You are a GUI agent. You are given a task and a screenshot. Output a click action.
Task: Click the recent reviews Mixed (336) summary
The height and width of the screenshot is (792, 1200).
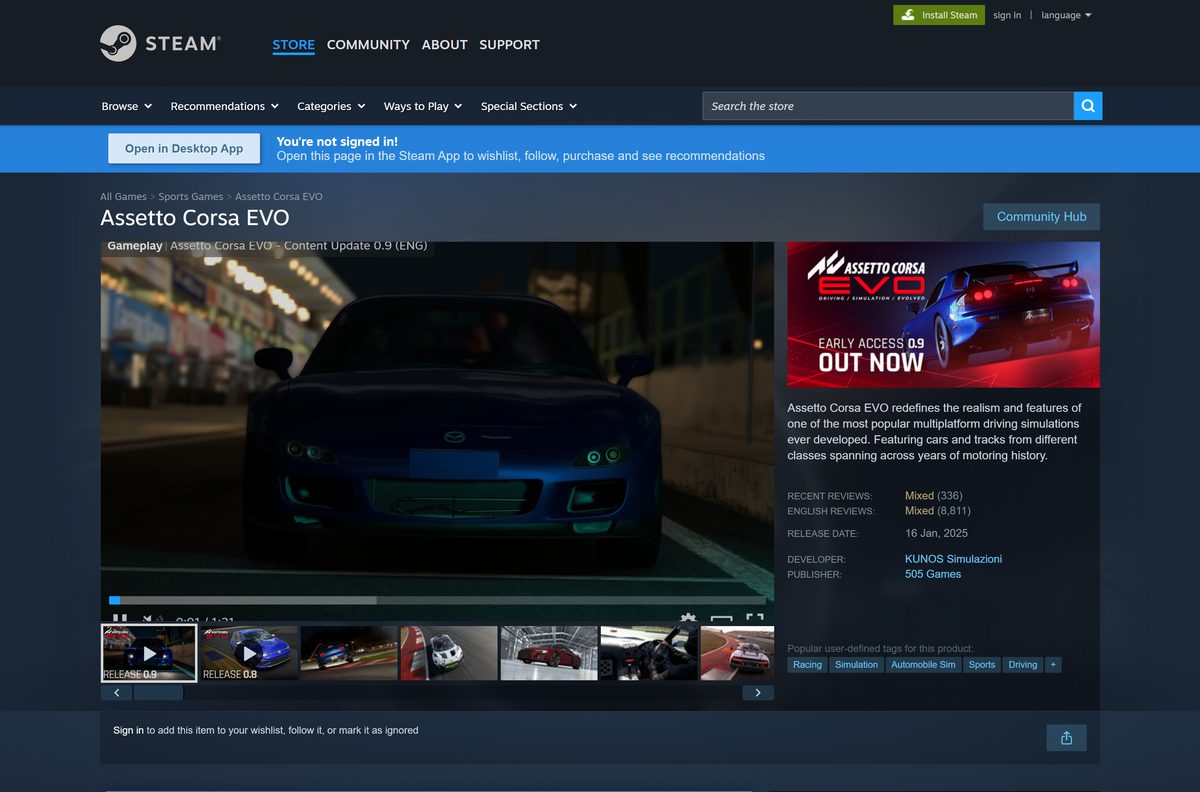click(933, 496)
